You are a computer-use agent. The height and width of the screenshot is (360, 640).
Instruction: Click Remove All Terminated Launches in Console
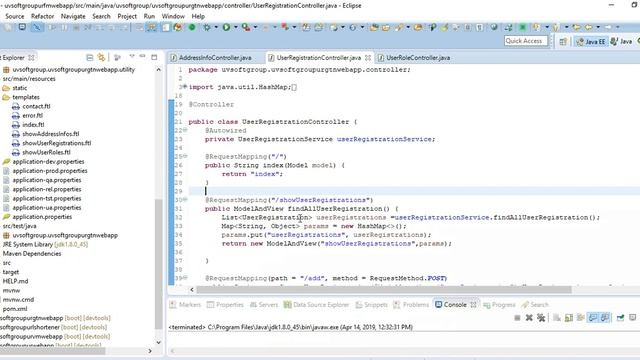(x=541, y=318)
